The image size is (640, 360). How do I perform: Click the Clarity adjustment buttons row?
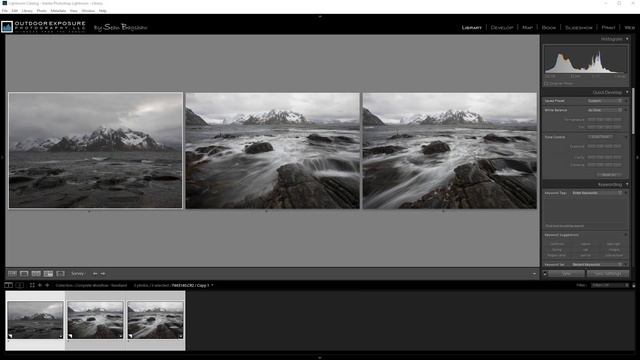click(604, 157)
